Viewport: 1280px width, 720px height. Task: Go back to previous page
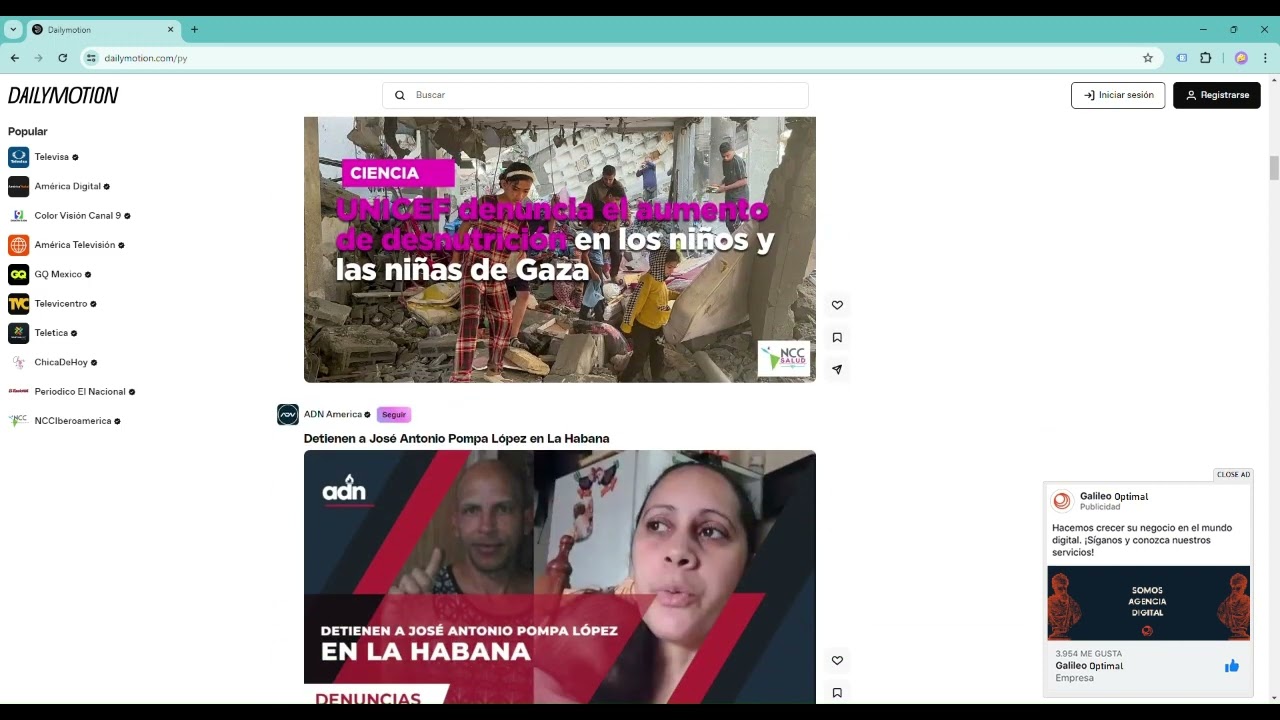pyautogui.click(x=14, y=58)
